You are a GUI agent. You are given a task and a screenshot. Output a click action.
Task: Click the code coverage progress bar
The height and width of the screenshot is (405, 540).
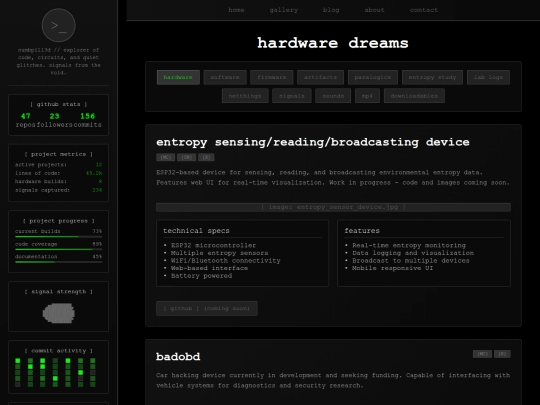click(x=59, y=249)
